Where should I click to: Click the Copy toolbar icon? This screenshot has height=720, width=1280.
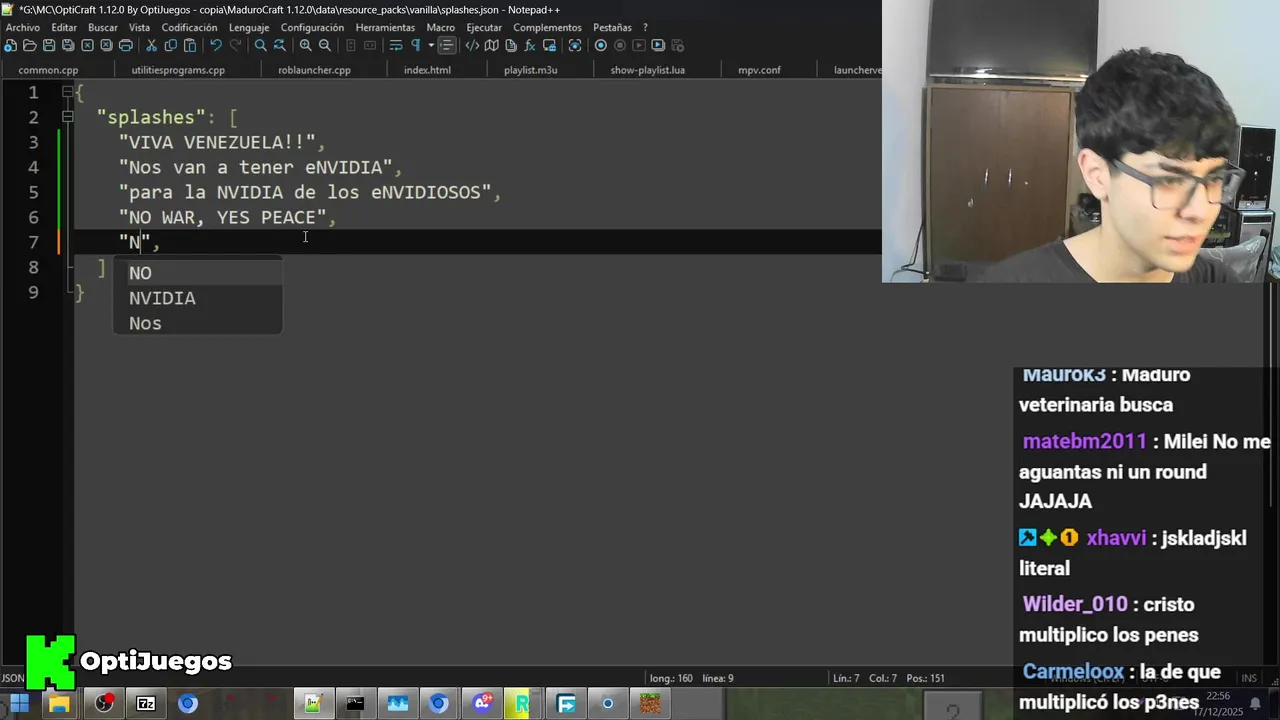pos(171,45)
